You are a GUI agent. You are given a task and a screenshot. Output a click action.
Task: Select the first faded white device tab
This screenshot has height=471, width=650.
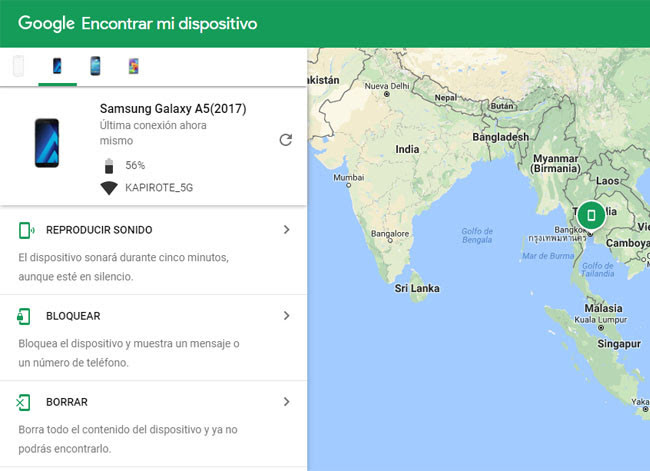tap(19, 67)
